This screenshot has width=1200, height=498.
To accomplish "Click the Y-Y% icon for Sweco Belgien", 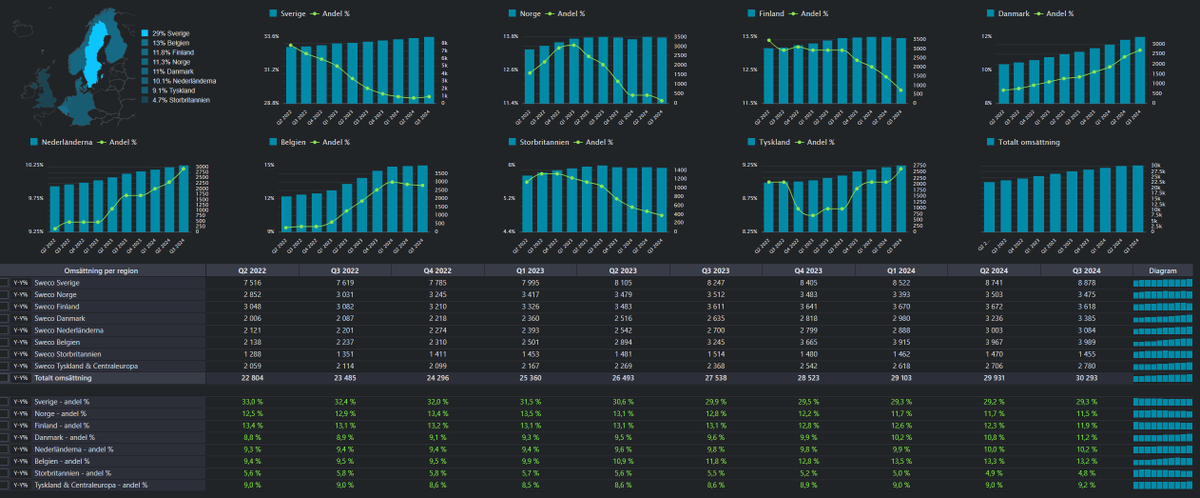I will point(21,343).
